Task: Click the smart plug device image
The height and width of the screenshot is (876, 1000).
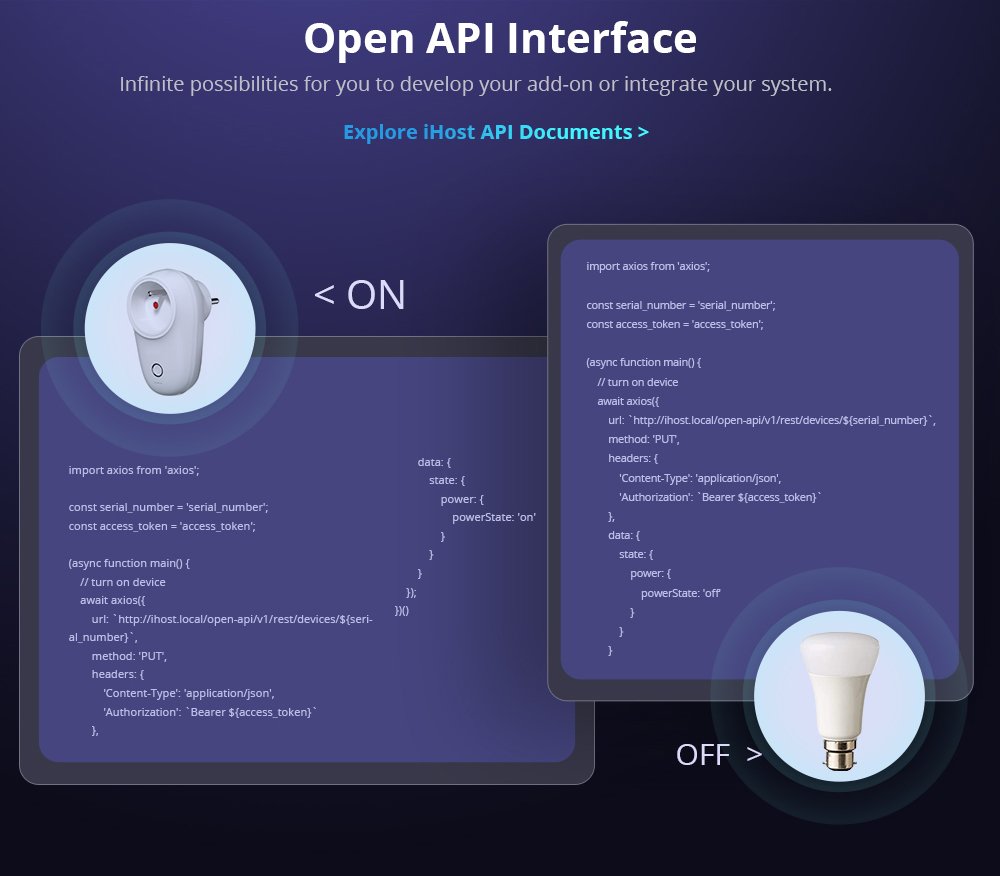Action: pos(170,330)
